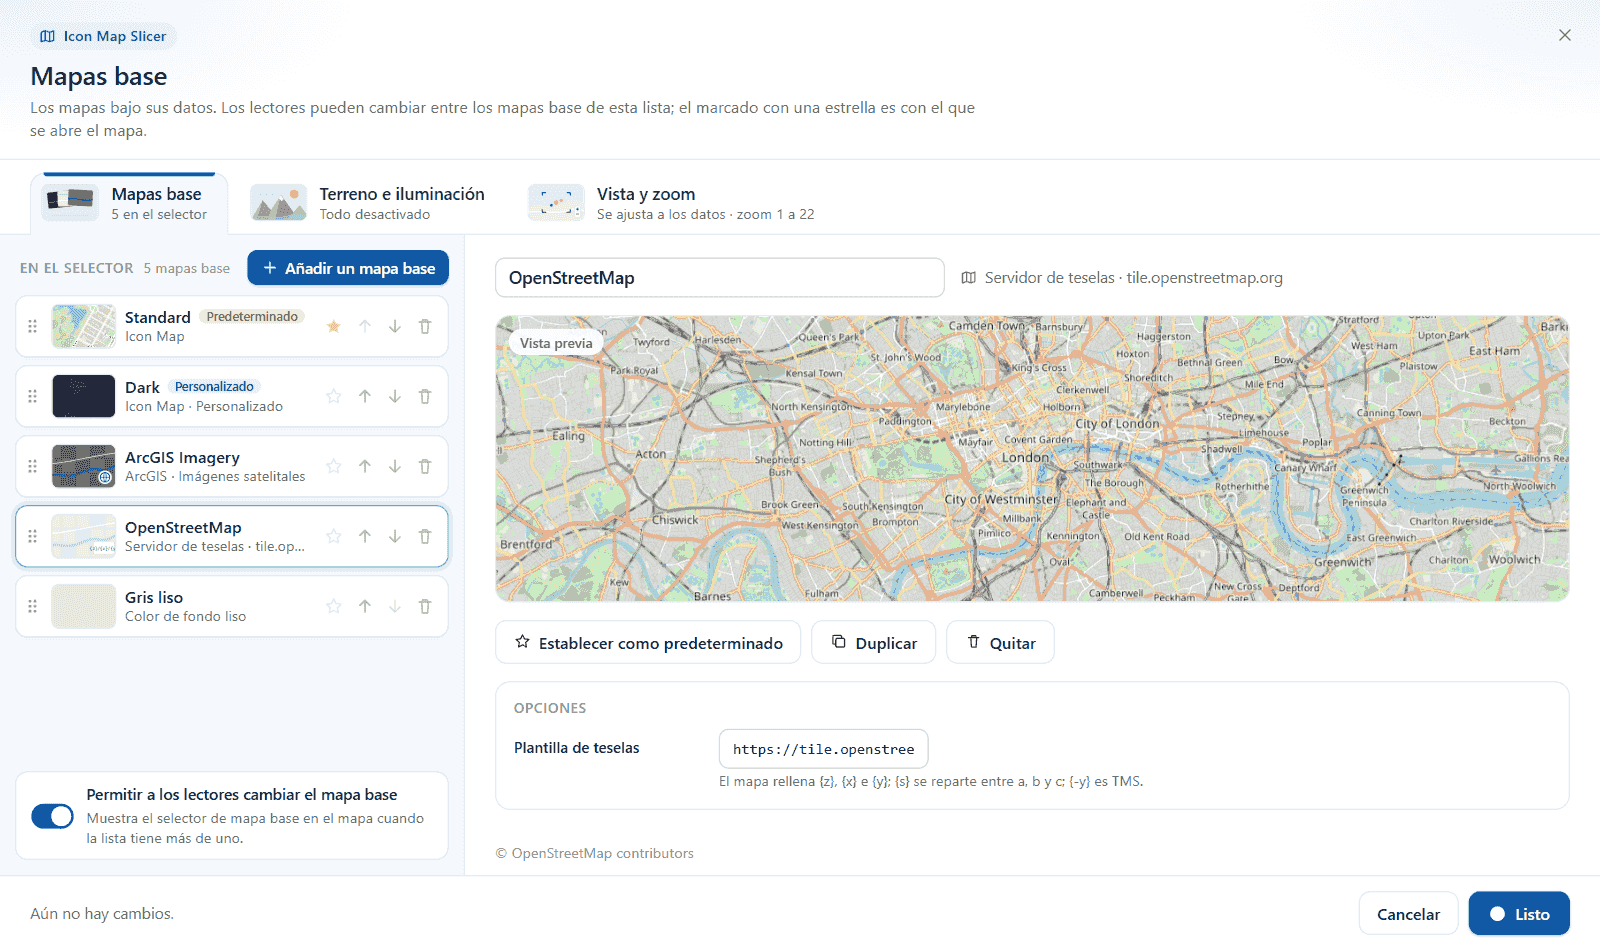Delete the OpenStreetMap row with the trash icon
1600x950 pixels.
click(x=425, y=536)
